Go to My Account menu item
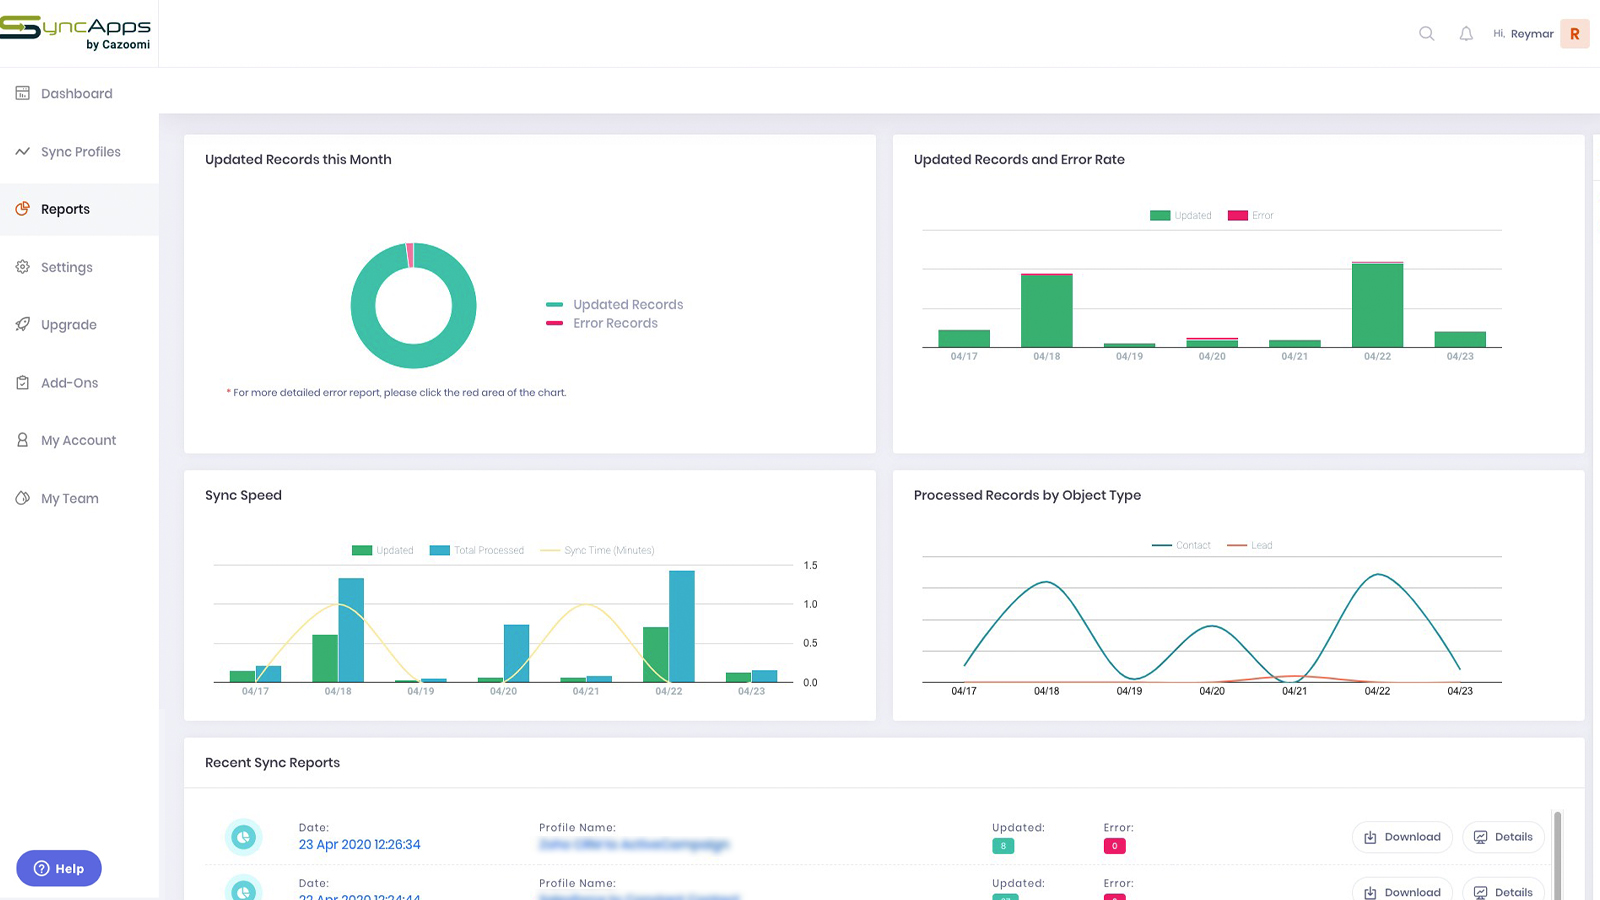This screenshot has height=900, width=1600. click(x=78, y=440)
